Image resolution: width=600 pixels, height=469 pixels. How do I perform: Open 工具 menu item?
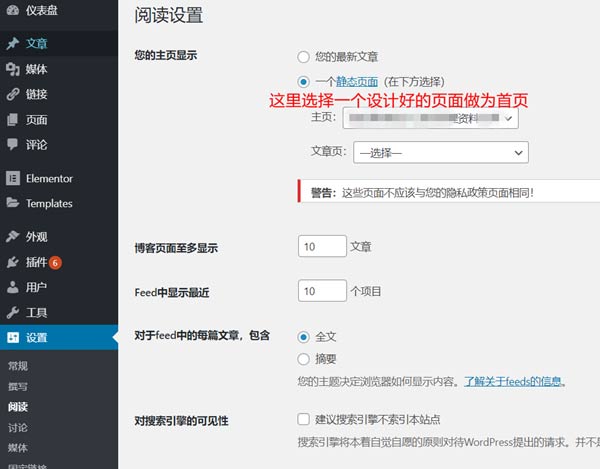point(59,313)
